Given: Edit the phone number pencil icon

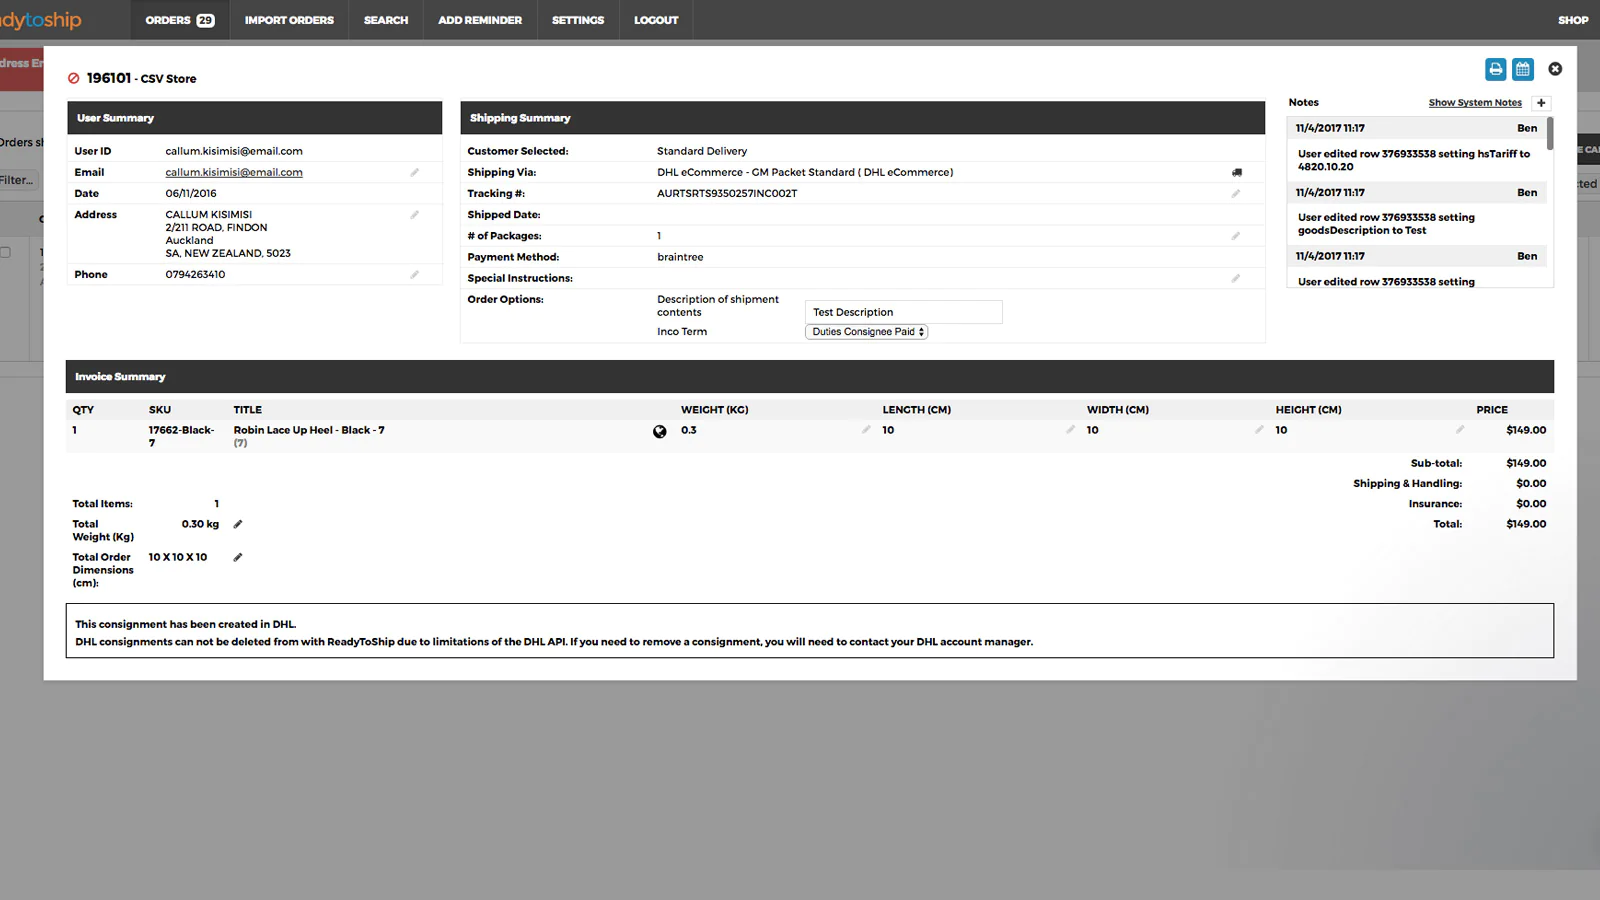Looking at the screenshot, I should (x=415, y=275).
